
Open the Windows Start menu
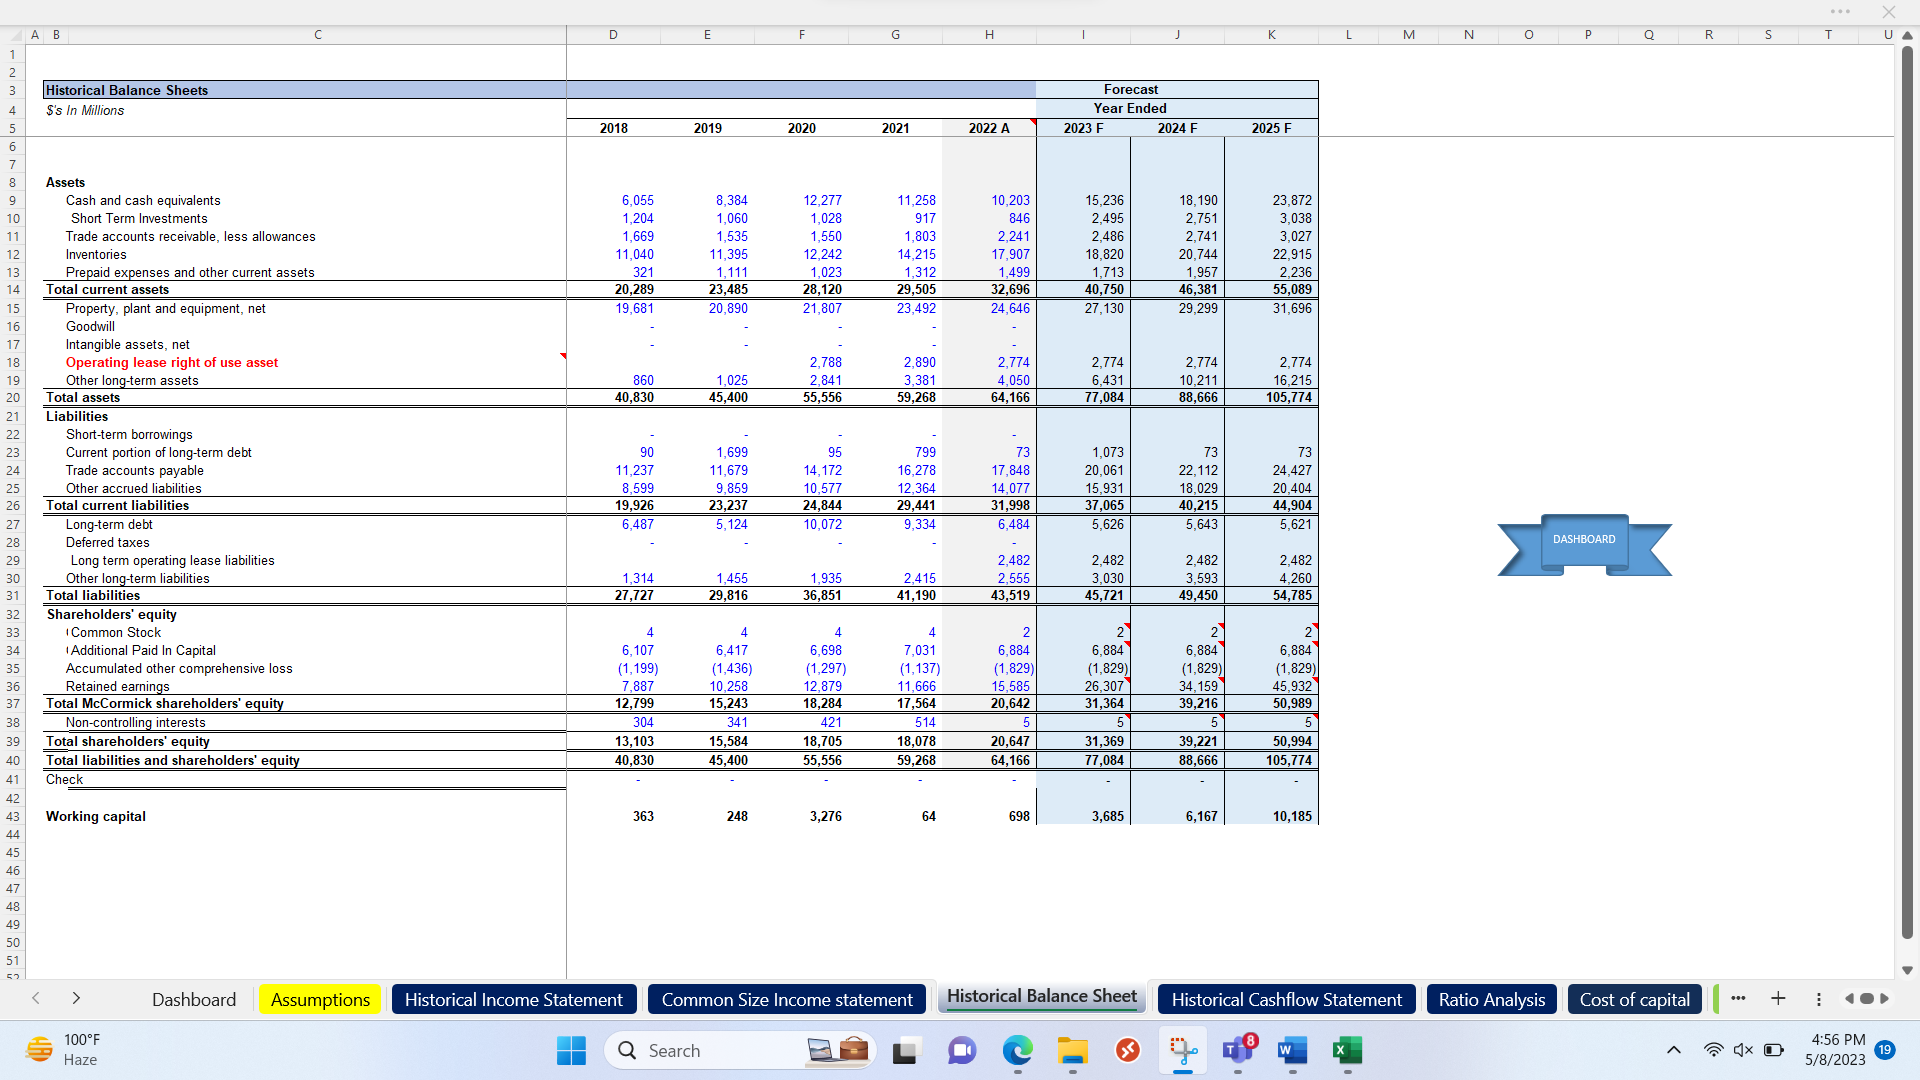coord(570,1050)
